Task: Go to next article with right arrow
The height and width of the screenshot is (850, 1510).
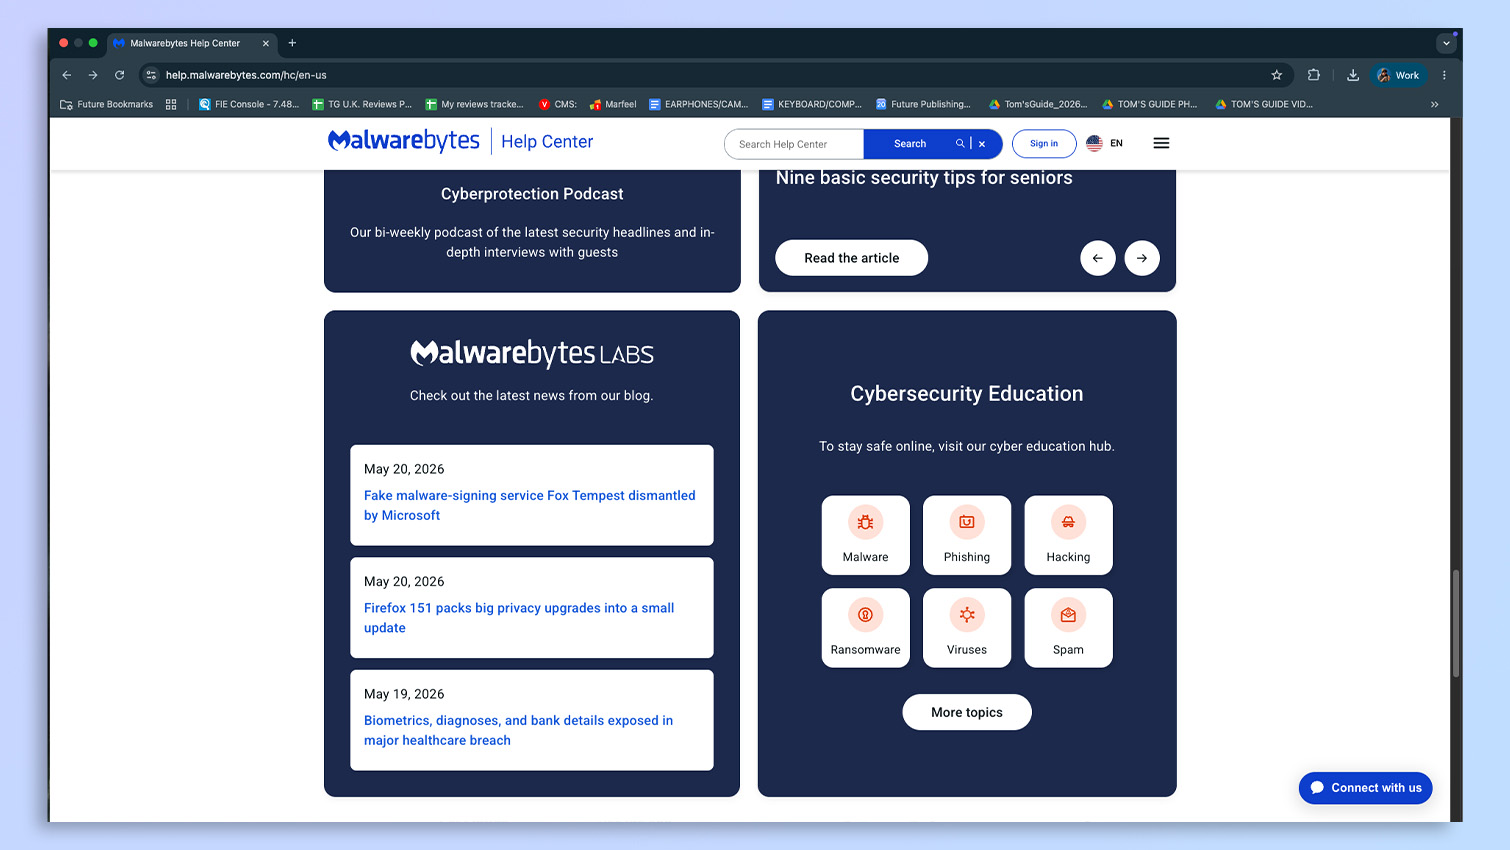Action: 1142,258
